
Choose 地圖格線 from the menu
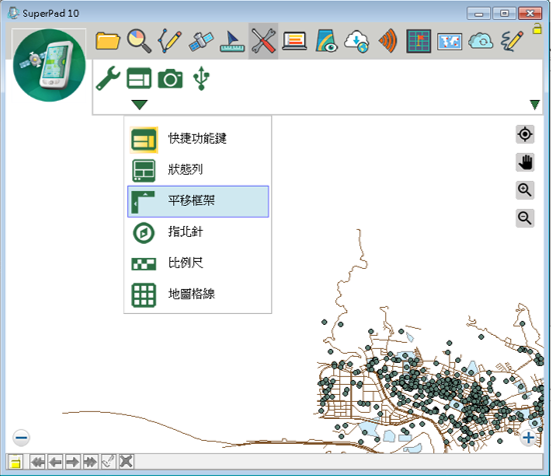point(198,294)
